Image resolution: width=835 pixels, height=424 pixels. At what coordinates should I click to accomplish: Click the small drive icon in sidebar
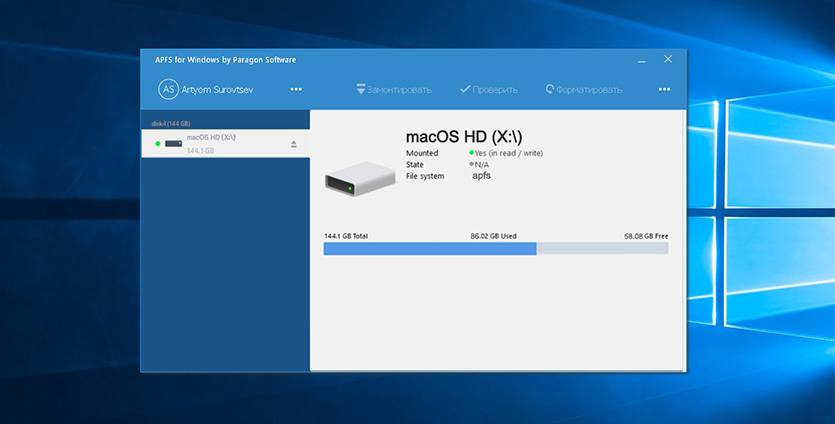pyautogui.click(x=174, y=144)
